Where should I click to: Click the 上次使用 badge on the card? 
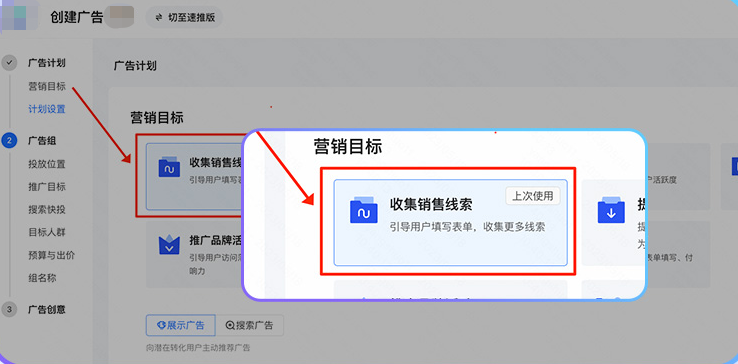pos(533,196)
